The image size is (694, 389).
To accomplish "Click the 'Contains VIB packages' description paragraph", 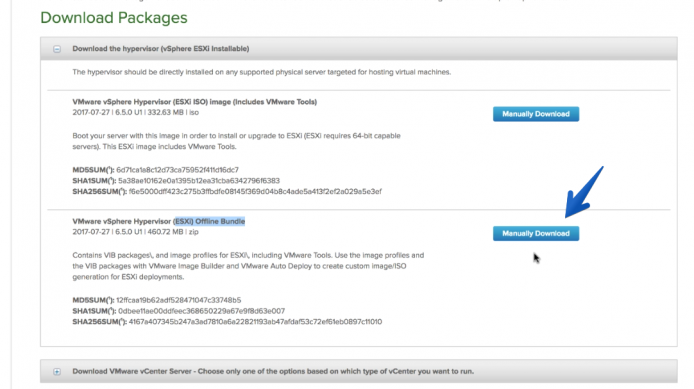I will [x=248, y=266].
